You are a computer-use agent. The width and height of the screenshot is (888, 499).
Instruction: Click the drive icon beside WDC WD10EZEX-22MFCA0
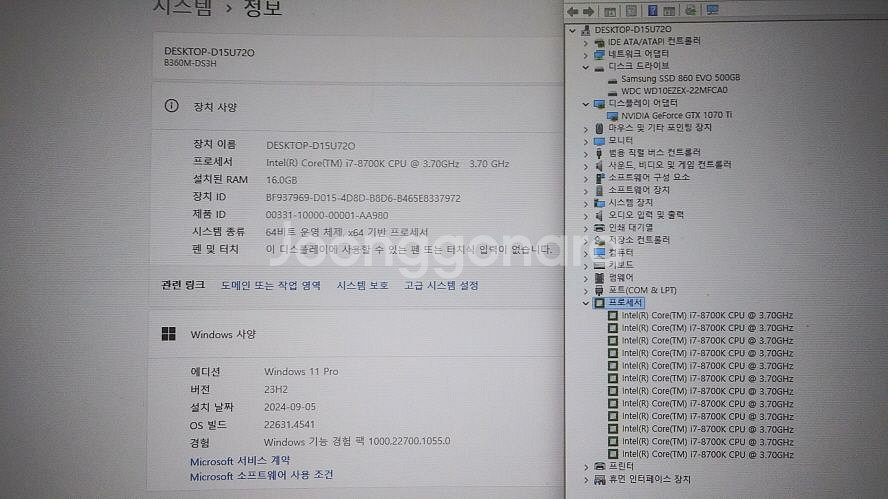[x=612, y=92]
